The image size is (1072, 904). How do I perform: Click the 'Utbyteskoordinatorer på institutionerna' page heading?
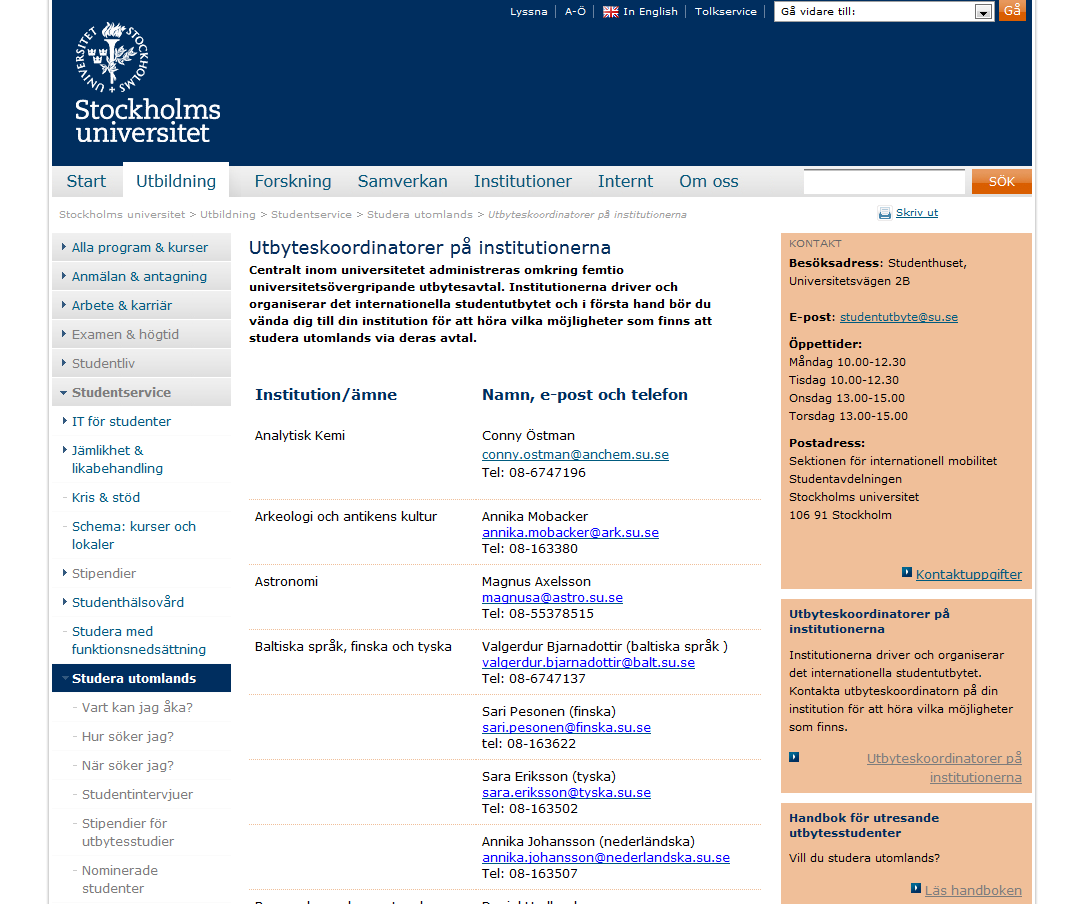pos(429,248)
